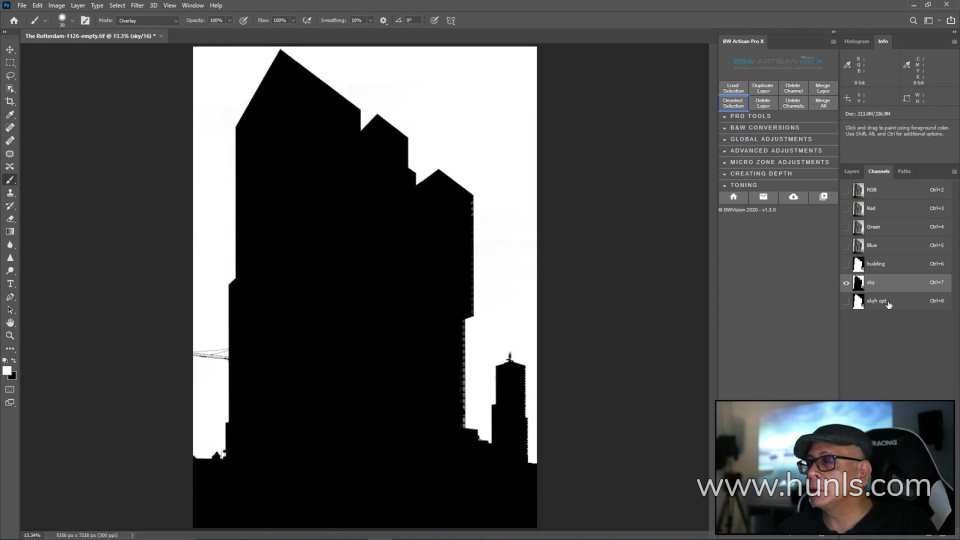Open the brush Mode dropdown showing Overlay
This screenshot has width=960, height=540.
(x=147, y=20)
